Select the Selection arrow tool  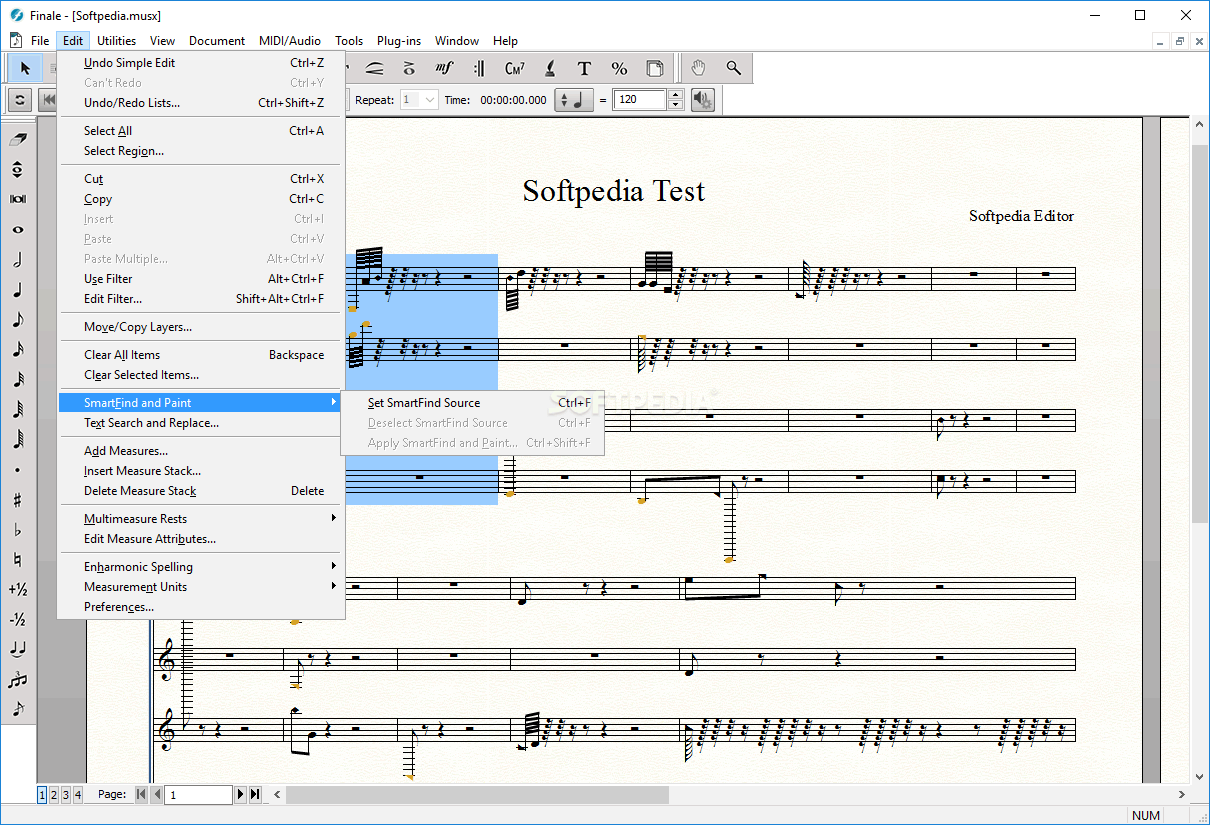coord(25,68)
